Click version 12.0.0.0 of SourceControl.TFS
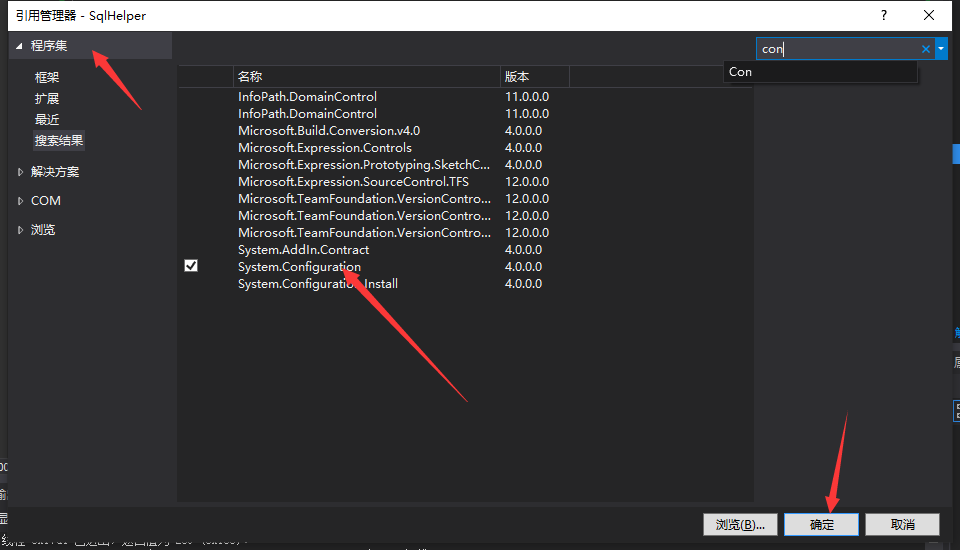 527,182
